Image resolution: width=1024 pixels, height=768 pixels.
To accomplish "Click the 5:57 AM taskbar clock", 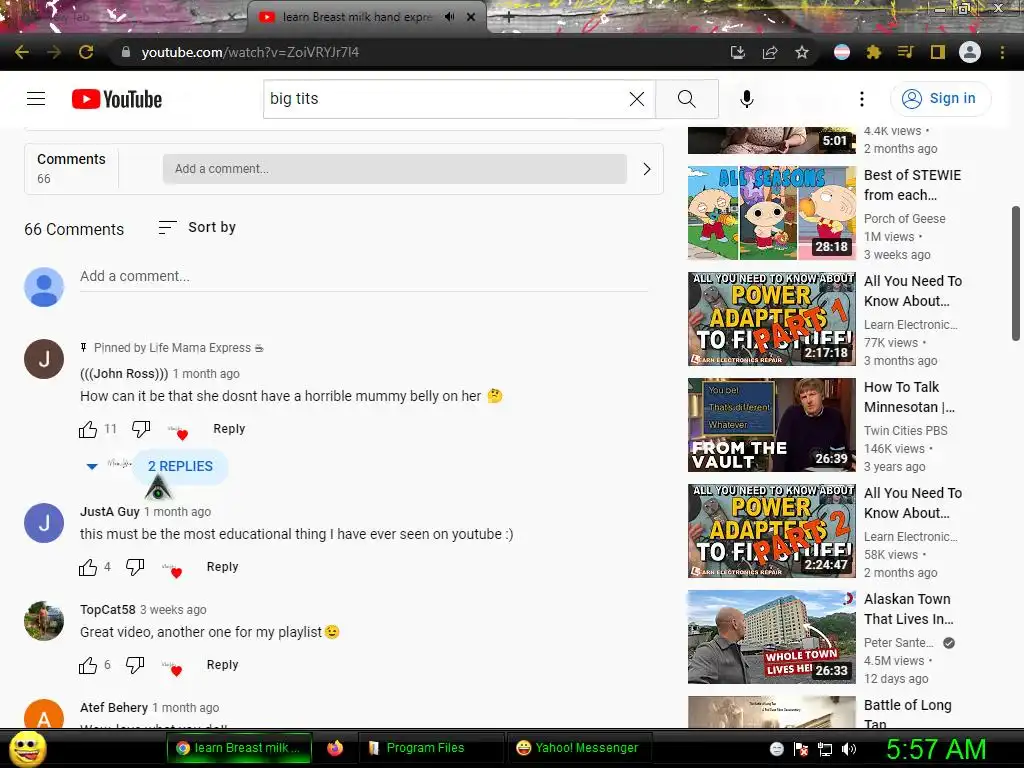I will click(x=936, y=749).
